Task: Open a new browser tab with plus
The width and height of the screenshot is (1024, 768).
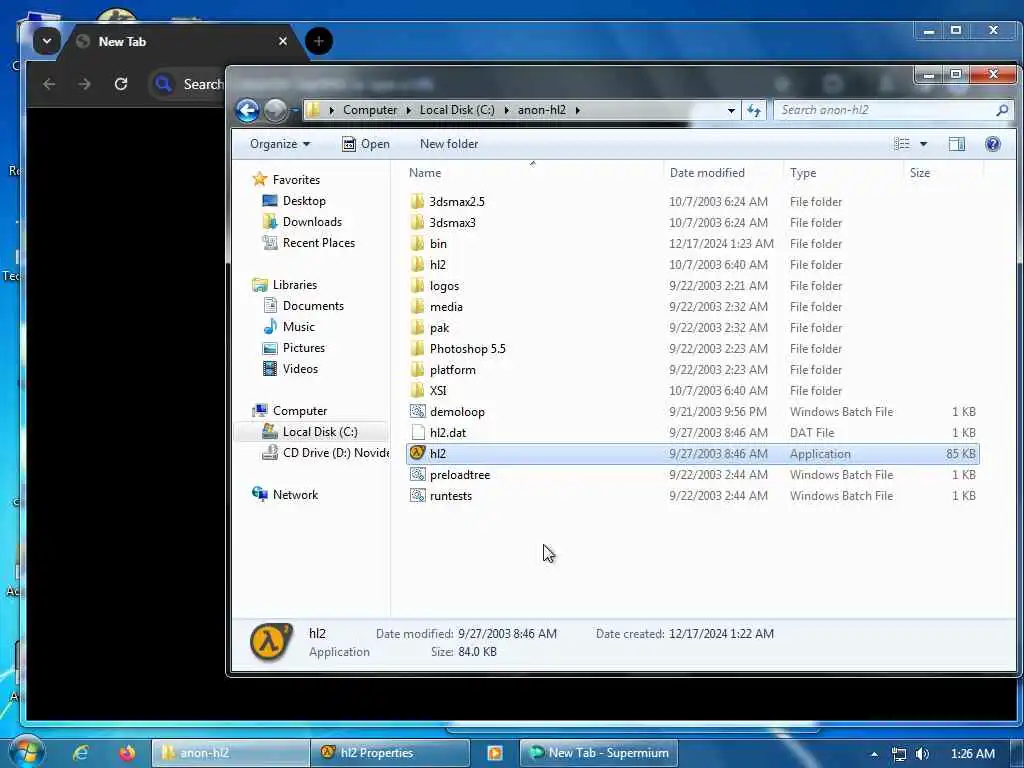Action: [x=319, y=41]
